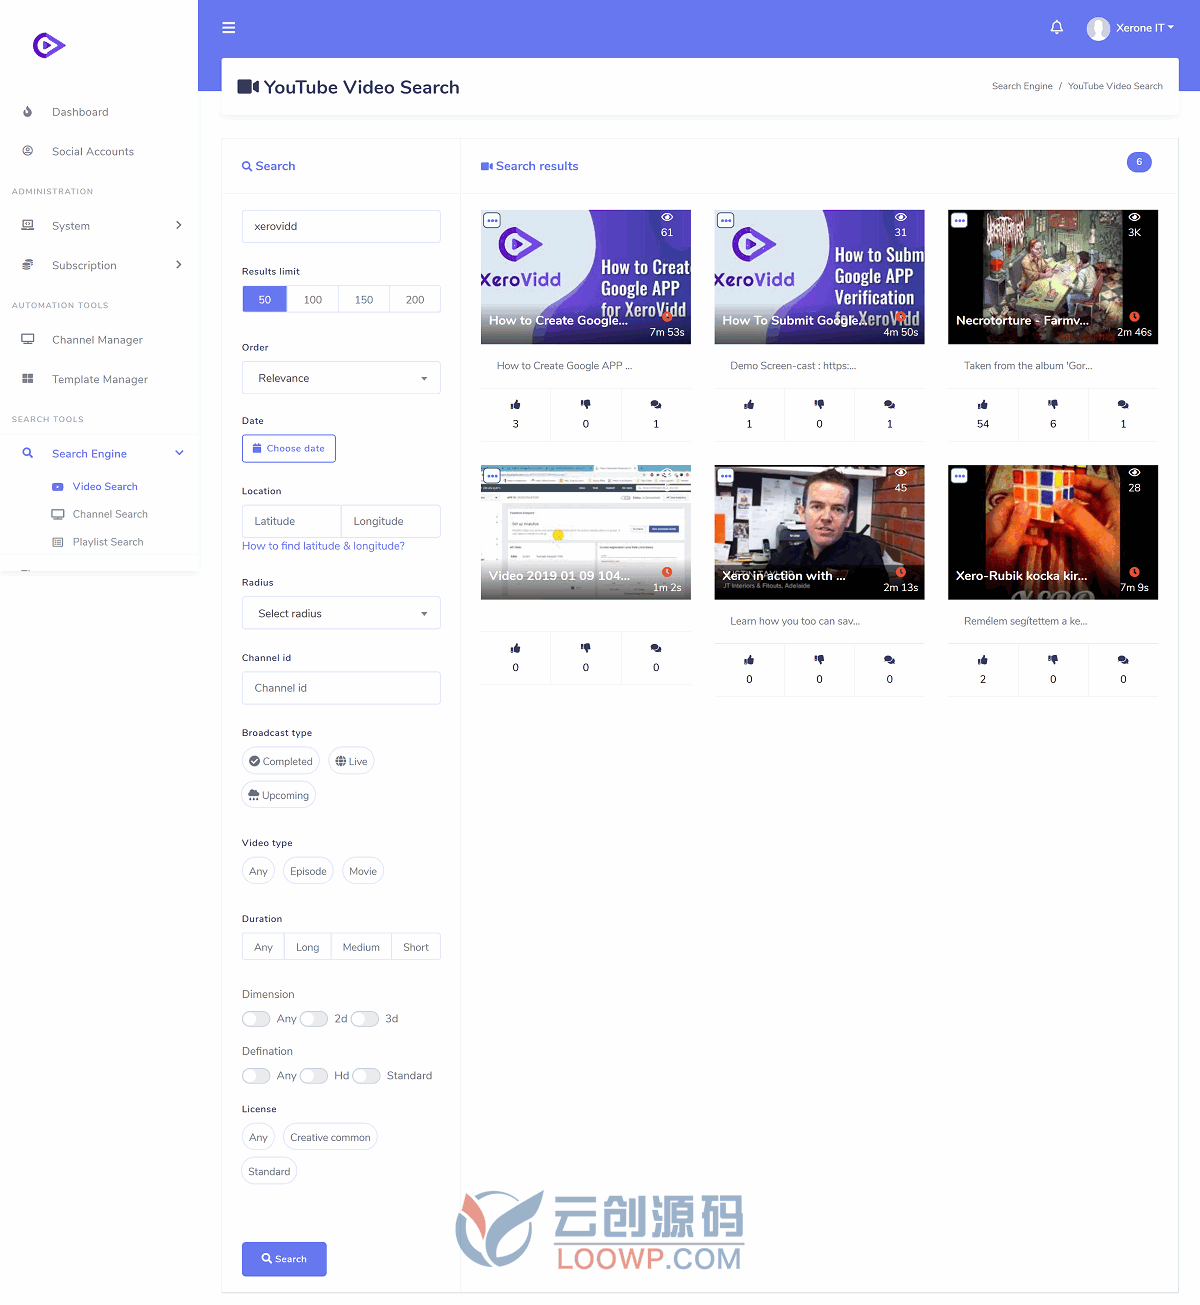Open Playlist Search menu item
Viewport: 1200px width, 1305px height.
pos(108,542)
